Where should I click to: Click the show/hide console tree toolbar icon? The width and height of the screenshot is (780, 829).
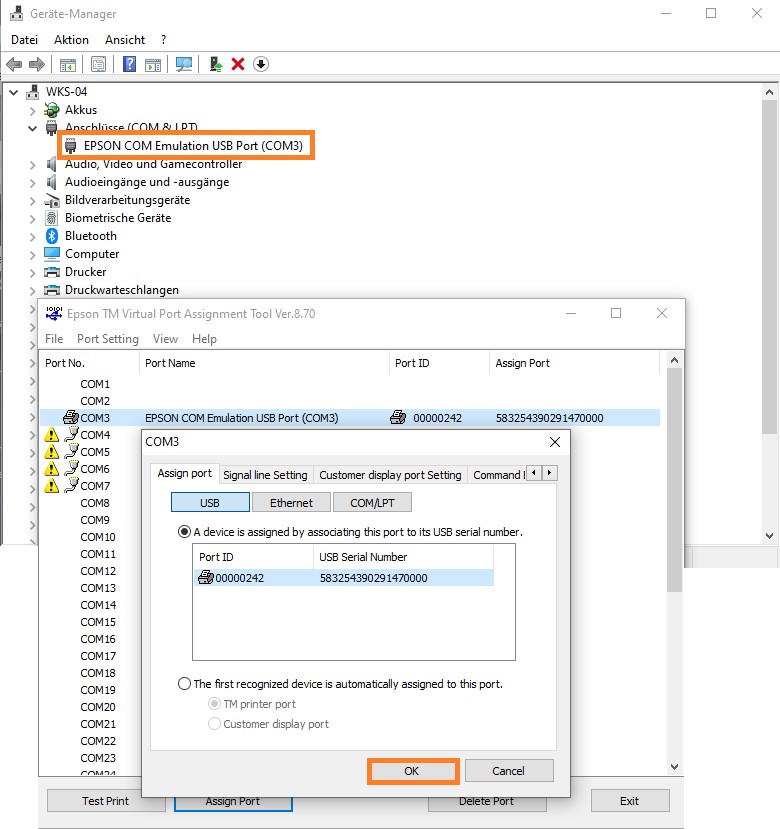[68, 65]
